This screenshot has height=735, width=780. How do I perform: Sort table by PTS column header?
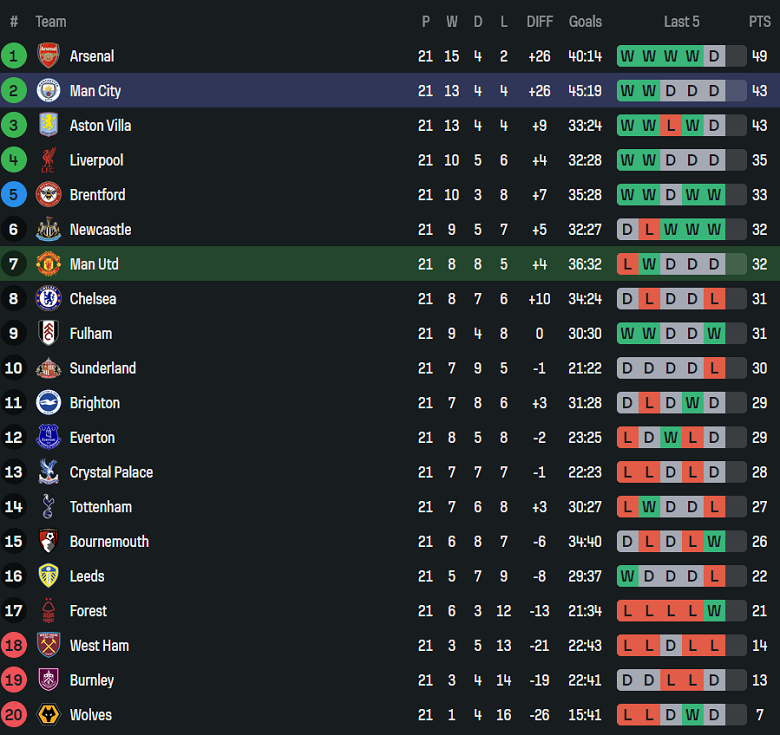click(x=759, y=21)
